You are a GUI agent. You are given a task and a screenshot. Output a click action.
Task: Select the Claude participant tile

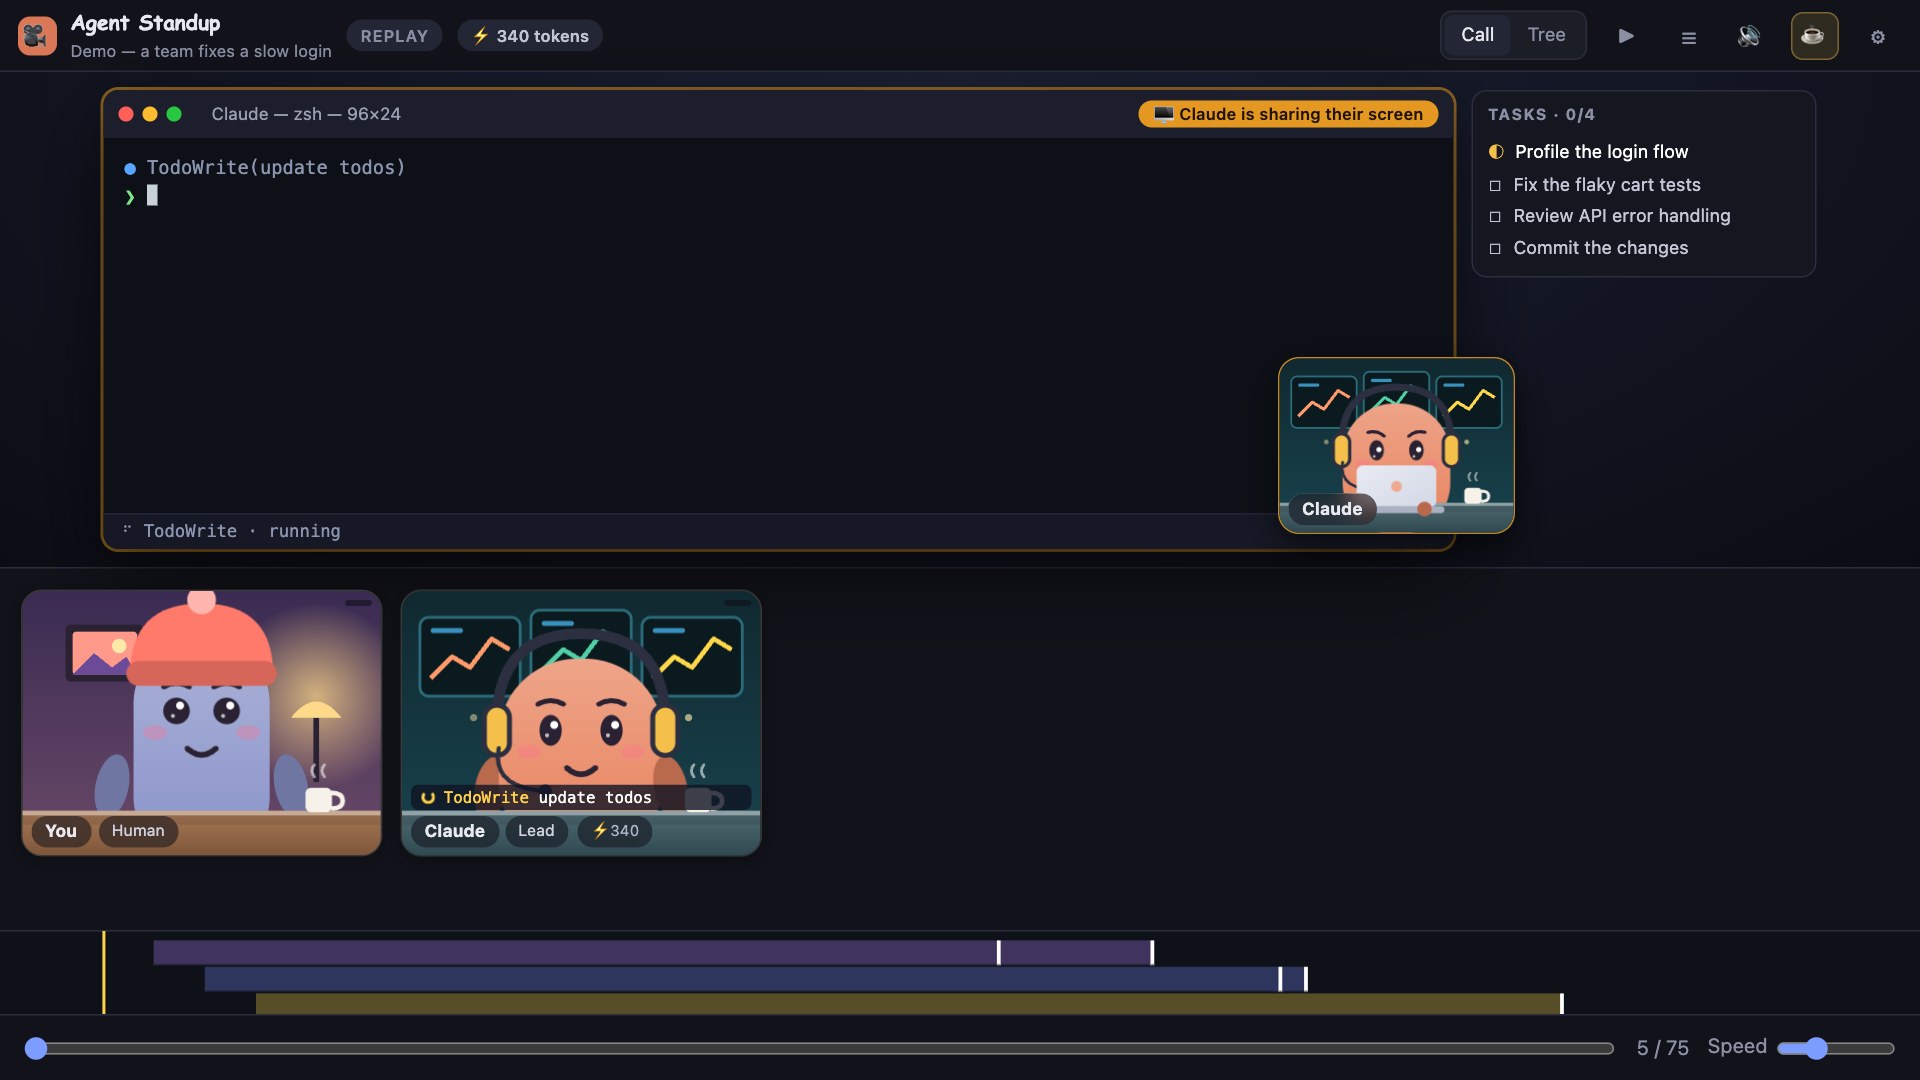[x=581, y=722]
